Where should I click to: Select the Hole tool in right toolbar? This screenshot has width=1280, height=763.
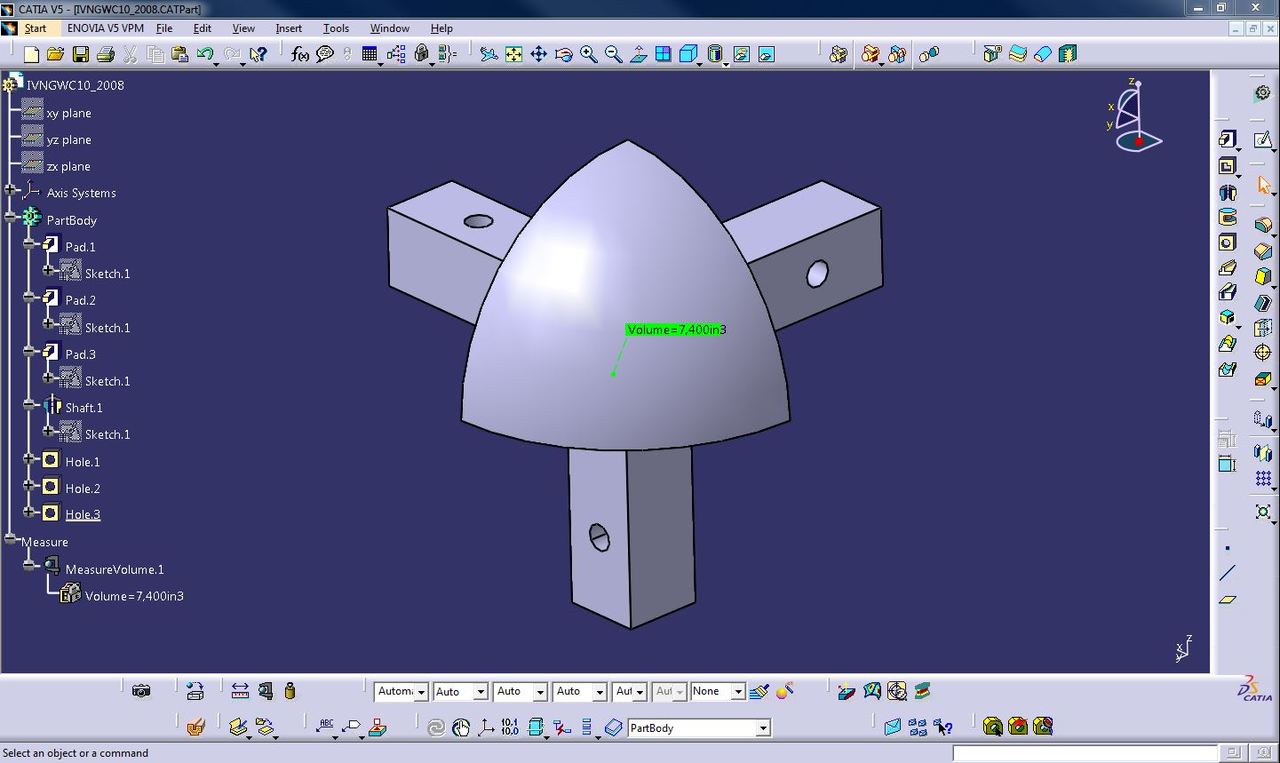point(1228,243)
